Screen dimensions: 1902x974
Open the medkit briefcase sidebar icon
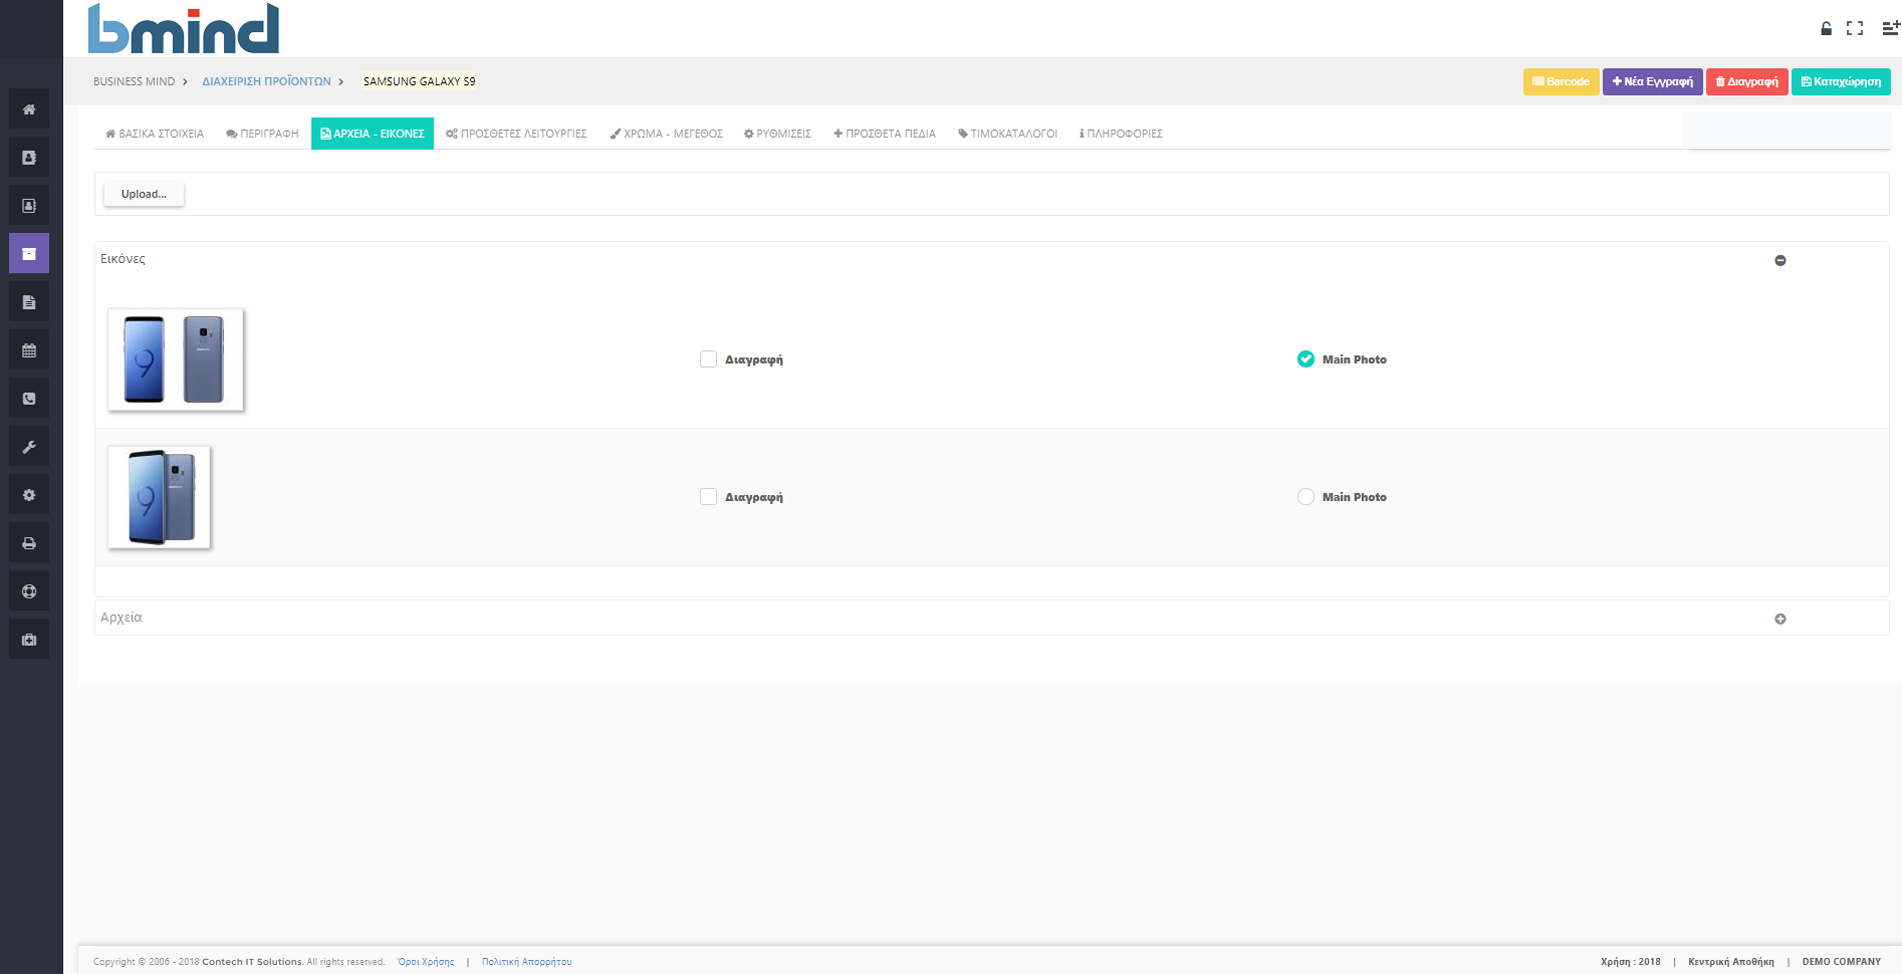point(29,639)
